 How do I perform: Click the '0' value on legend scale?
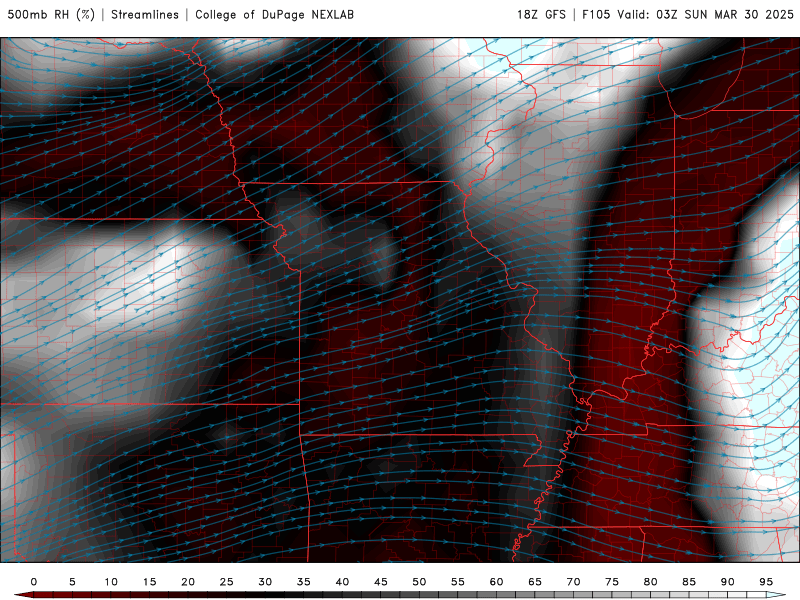(34, 582)
